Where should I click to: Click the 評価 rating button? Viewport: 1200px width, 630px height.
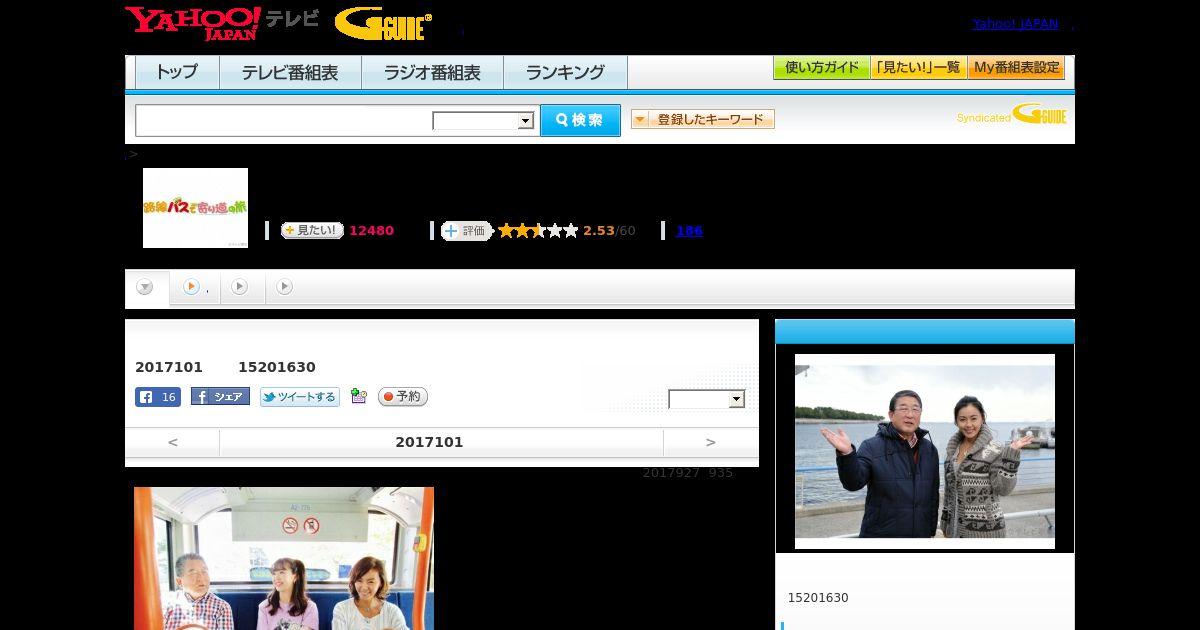click(x=467, y=231)
